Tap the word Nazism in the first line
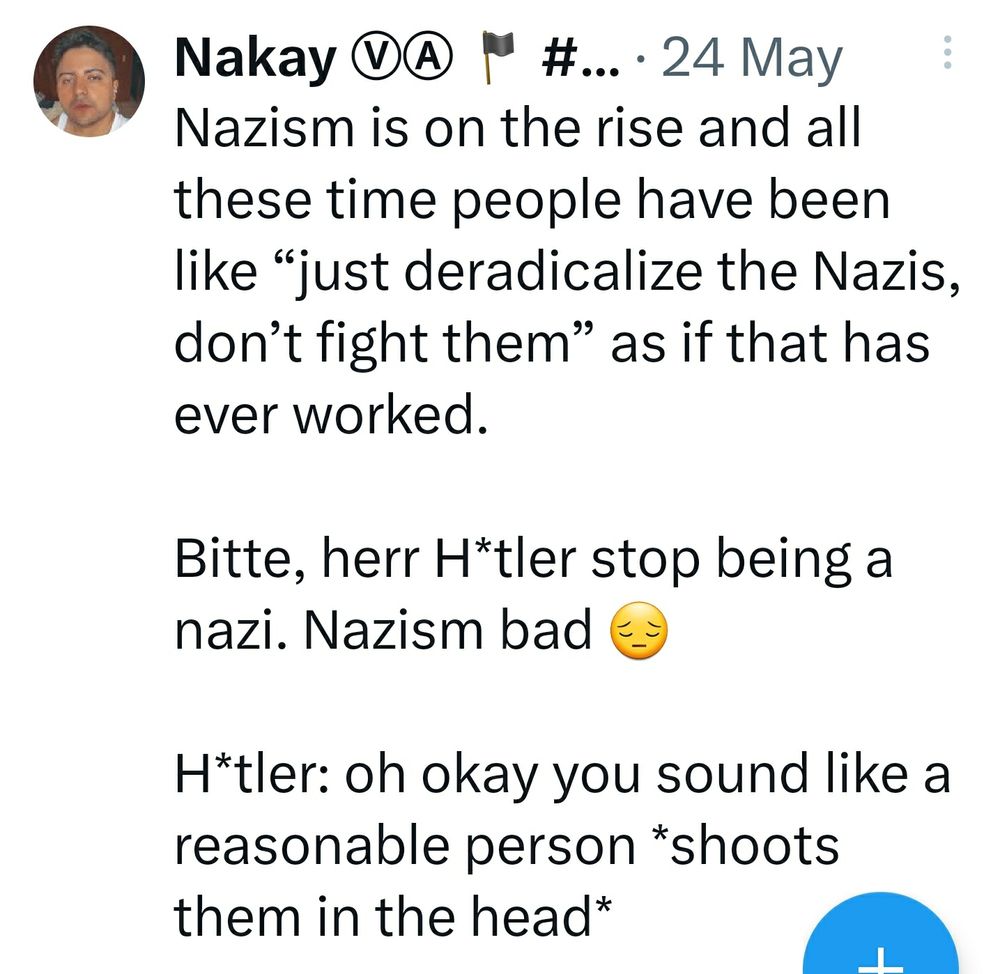Image resolution: width=1000 pixels, height=974 pixels. (x=253, y=126)
